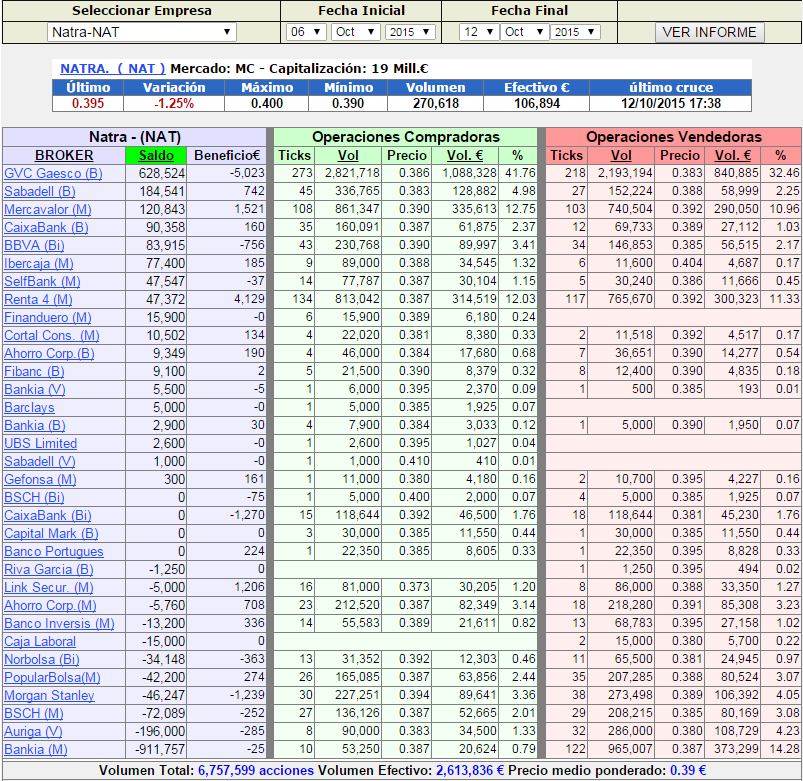Open the Bankia (M) broker link

click(x=36, y=749)
